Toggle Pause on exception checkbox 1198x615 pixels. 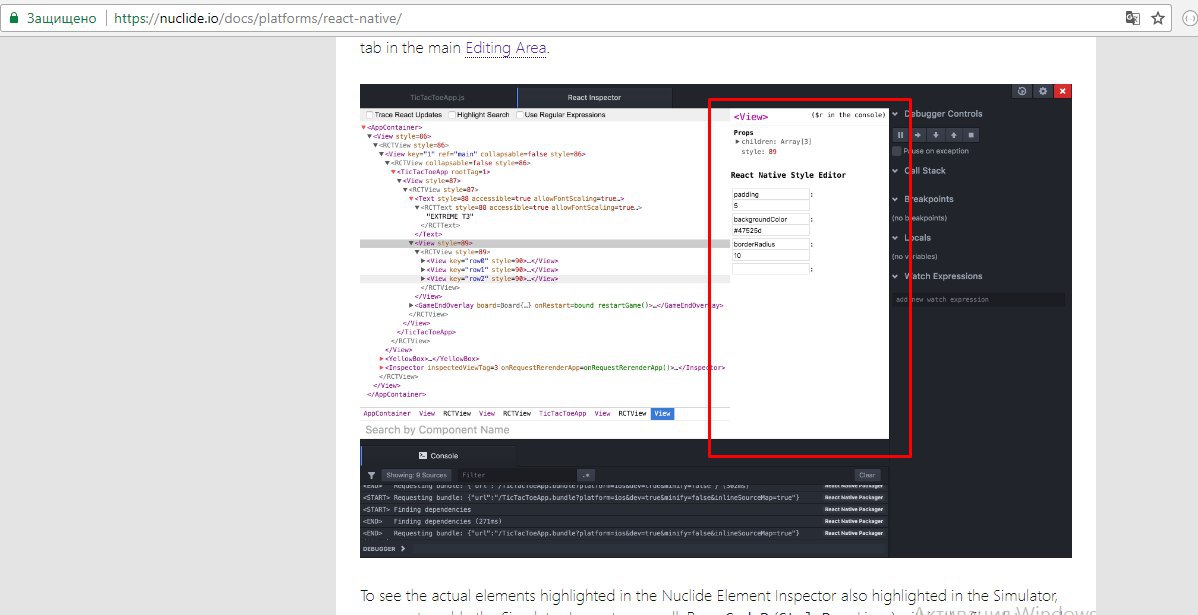point(897,151)
